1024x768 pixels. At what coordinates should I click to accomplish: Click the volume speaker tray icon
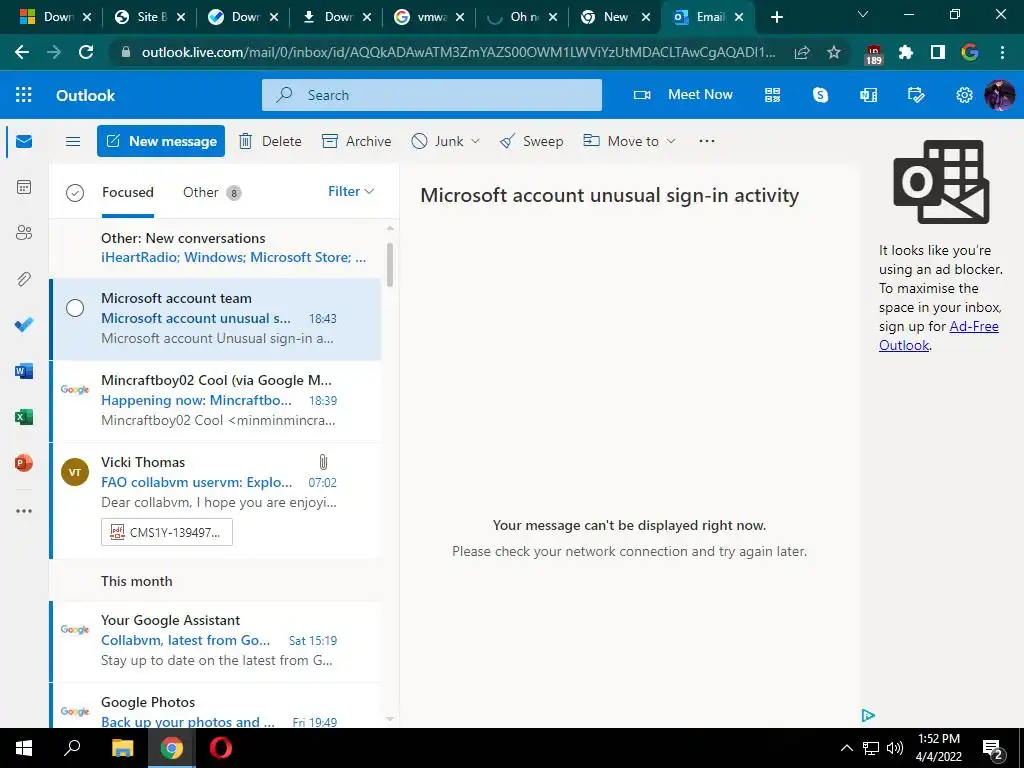pyautogui.click(x=895, y=748)
